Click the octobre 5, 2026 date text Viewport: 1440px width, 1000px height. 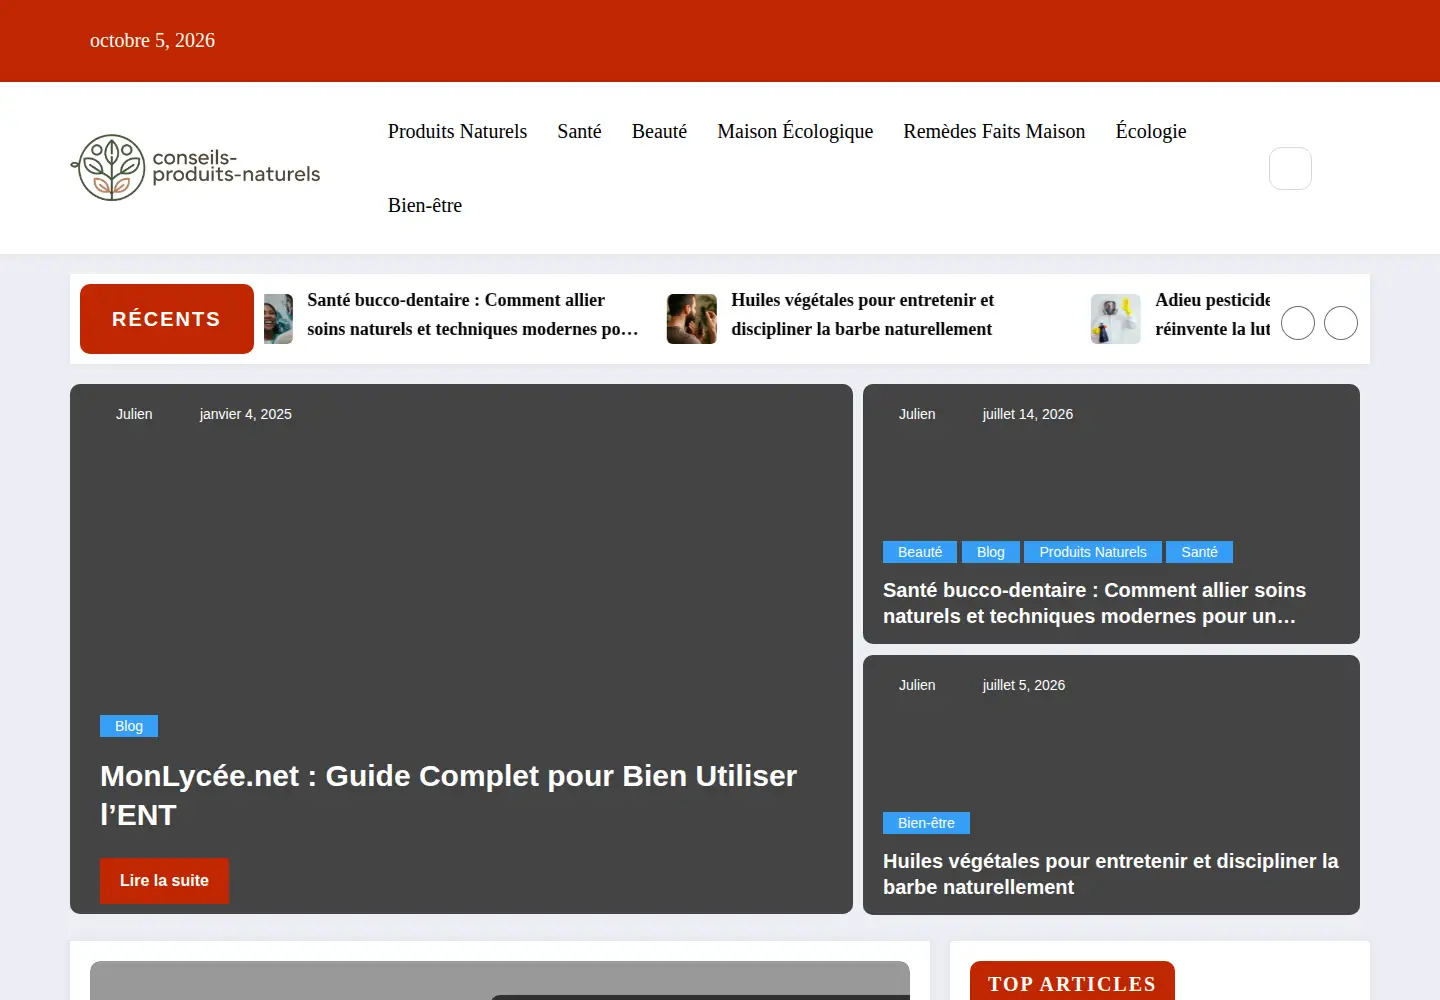152,40
